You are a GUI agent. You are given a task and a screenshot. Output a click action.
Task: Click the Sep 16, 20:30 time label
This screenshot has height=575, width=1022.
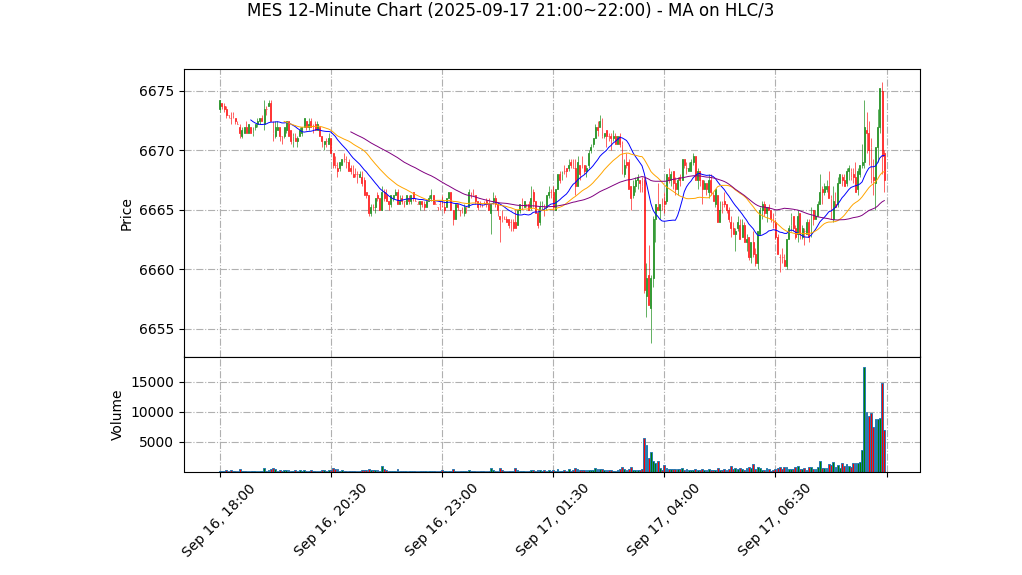[x=329, y=521]
